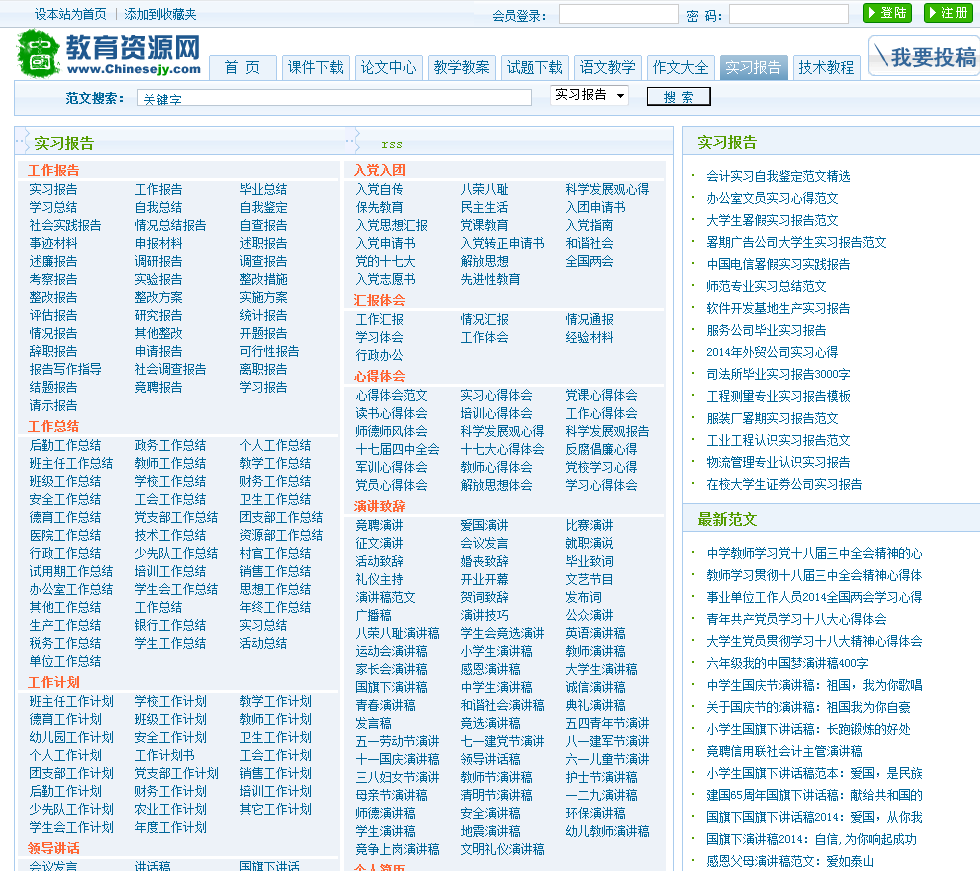Open 中国电信暑假实习实践报告 article
The image size is (980, 871).
click(x=778, y=265)
